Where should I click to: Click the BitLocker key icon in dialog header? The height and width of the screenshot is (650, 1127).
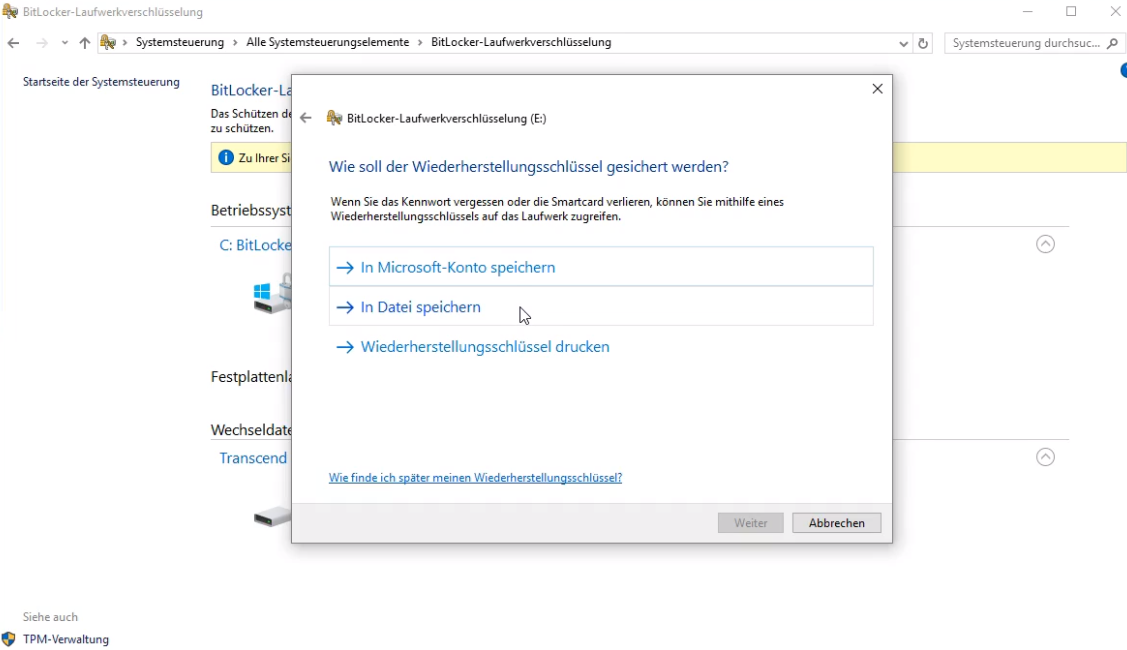click(334, 118)
